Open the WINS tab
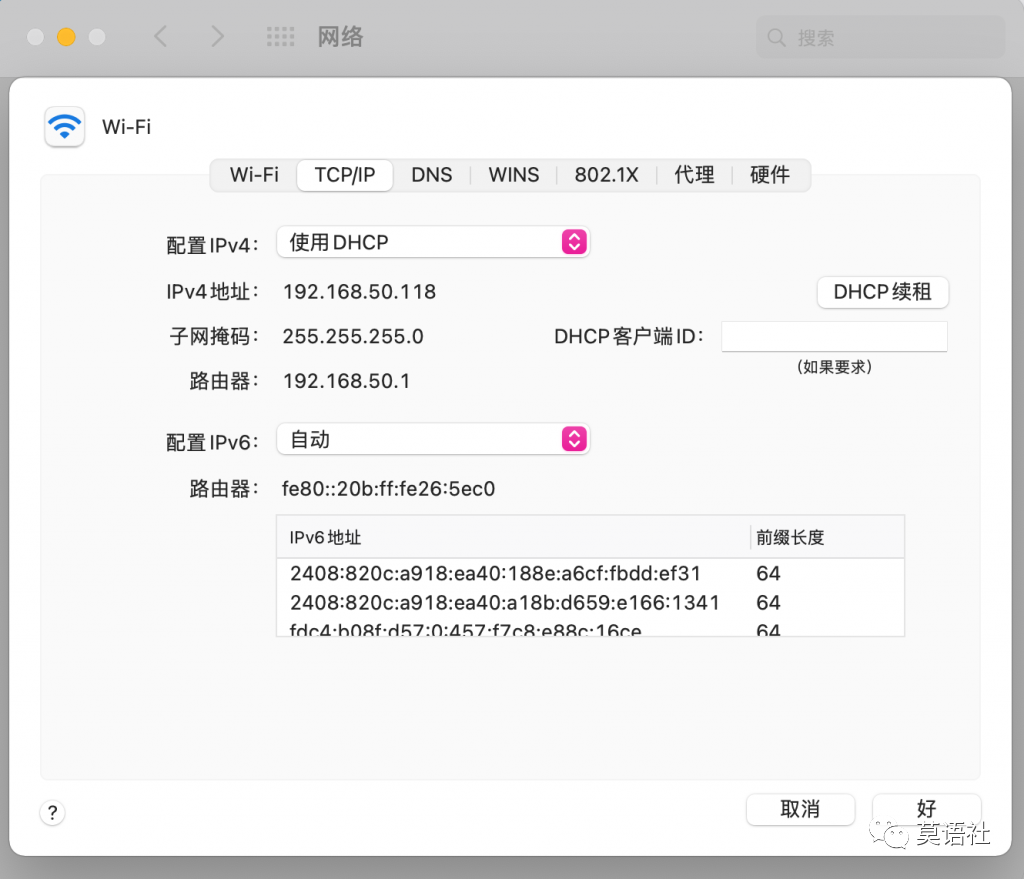The width and height of the screenshot is (1024, 879). click(514, 175)
